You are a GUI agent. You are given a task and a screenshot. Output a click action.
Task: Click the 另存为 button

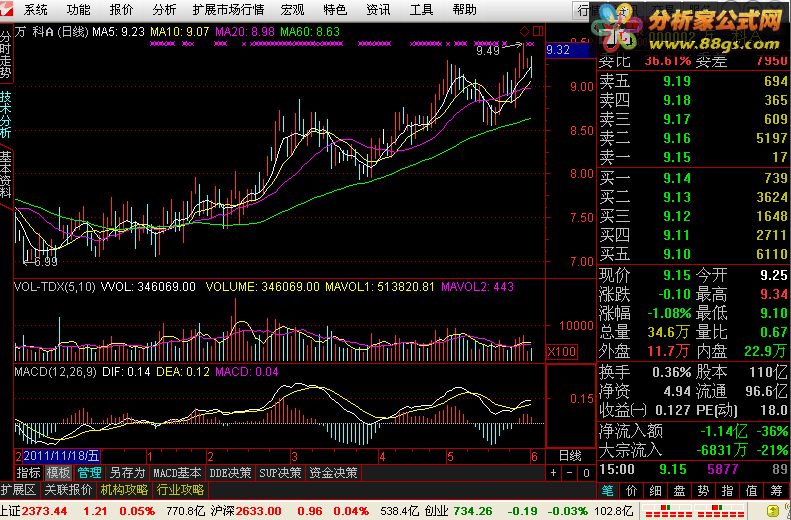tap(127, 473)
